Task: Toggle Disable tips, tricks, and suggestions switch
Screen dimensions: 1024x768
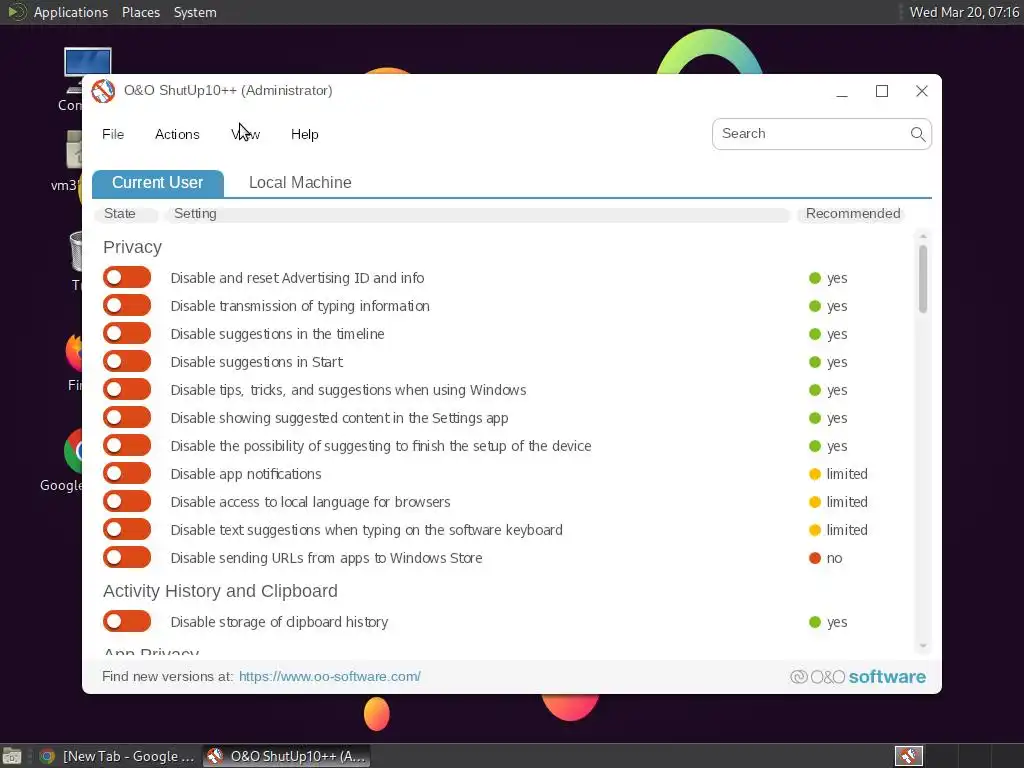Action: click(127, 389)
